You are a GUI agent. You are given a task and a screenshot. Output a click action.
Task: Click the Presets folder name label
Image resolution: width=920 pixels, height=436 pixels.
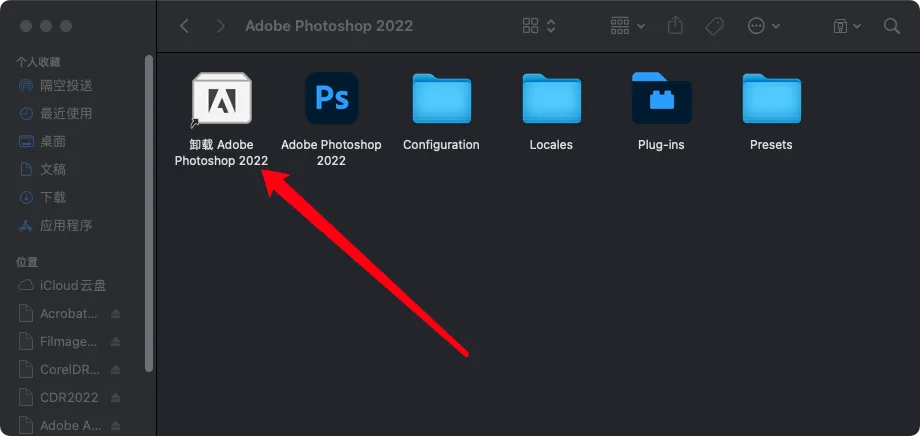pyautogui.click(x=772, y=145)
